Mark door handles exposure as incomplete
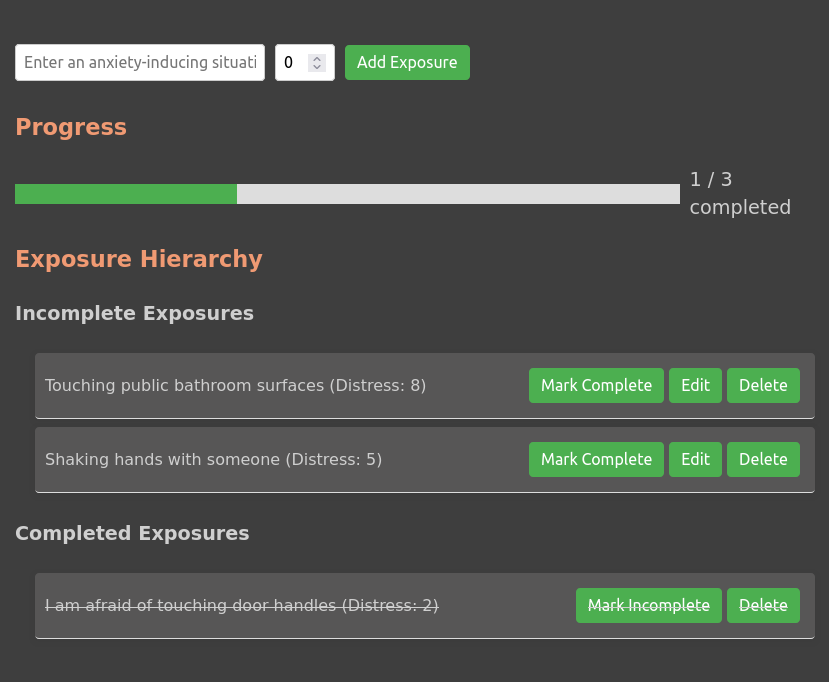 [x=649, y=605]
